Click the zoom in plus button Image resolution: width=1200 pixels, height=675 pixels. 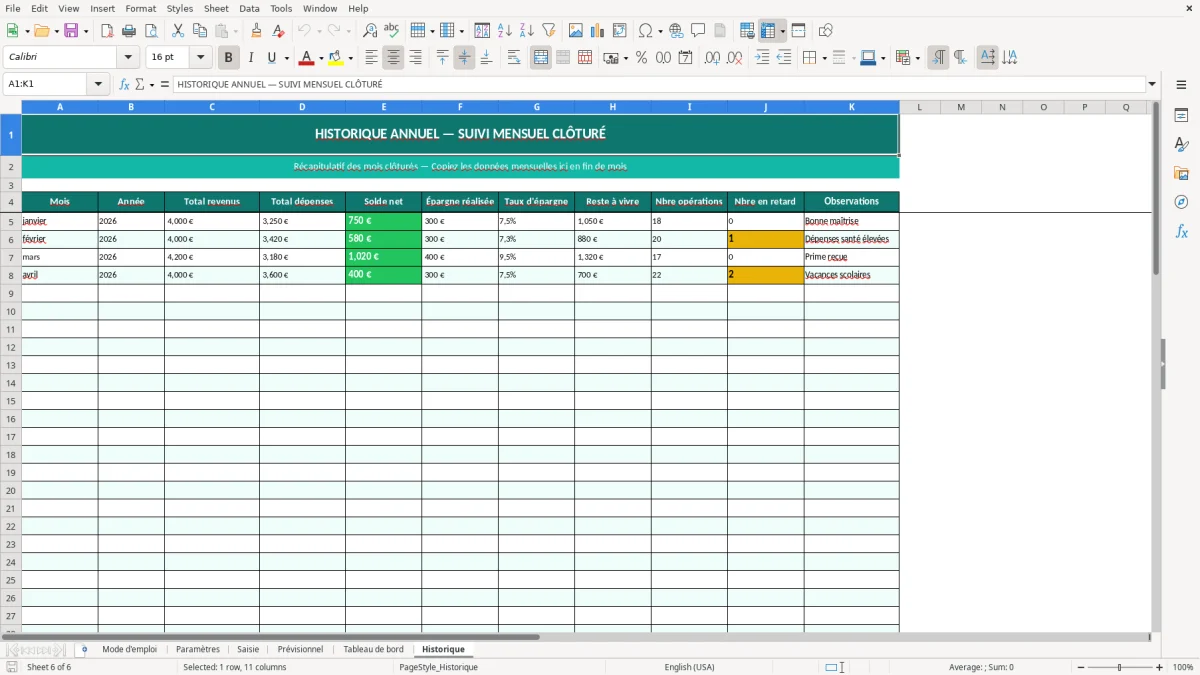[x=1160, y=667]
